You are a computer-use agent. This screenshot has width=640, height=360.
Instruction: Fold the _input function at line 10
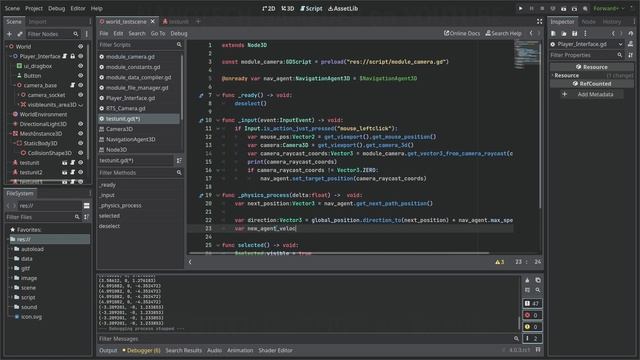point(218,120)
